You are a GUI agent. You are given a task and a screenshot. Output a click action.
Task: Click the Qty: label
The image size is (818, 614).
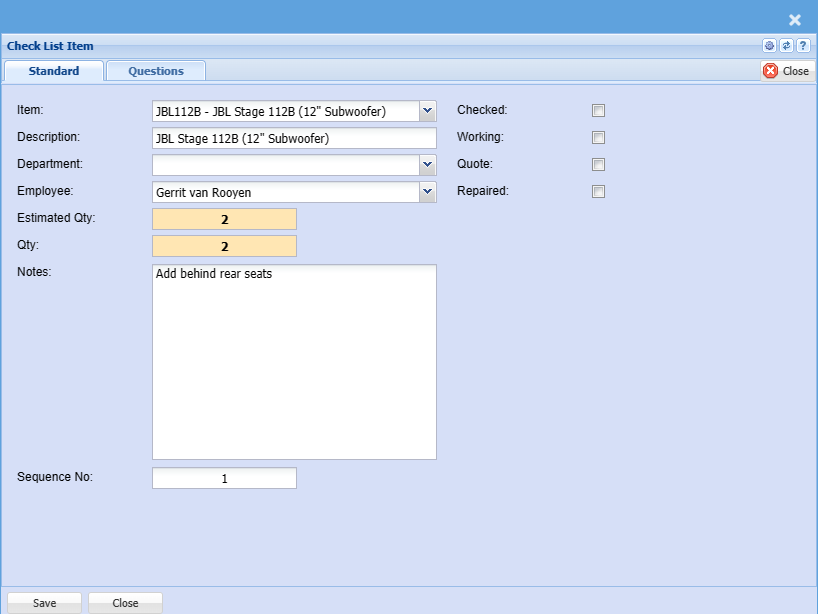coord(28,245)
